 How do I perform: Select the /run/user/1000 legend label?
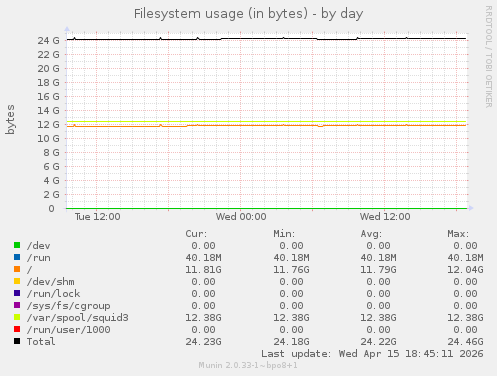[69, 330]
